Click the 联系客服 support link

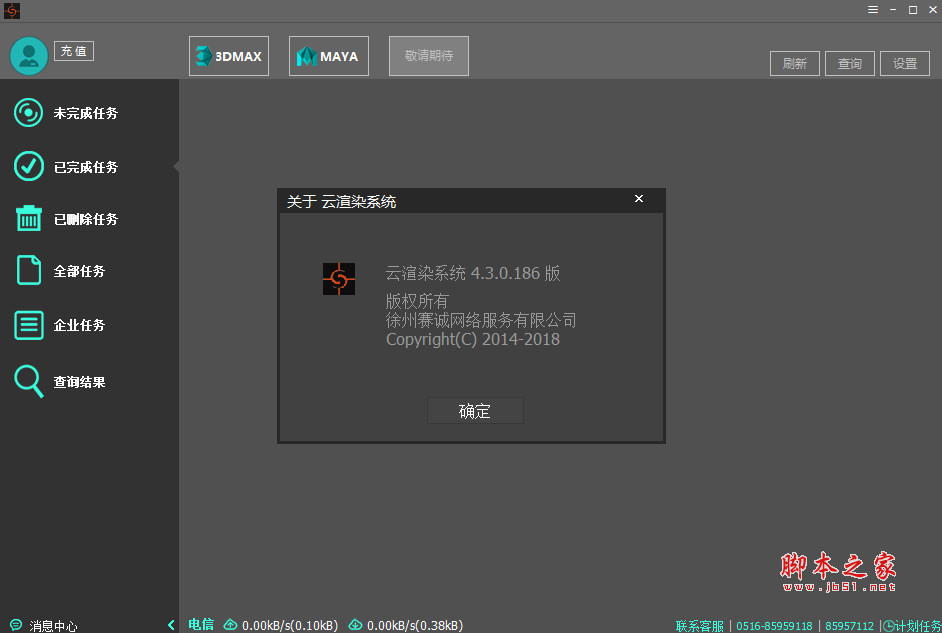699,625
